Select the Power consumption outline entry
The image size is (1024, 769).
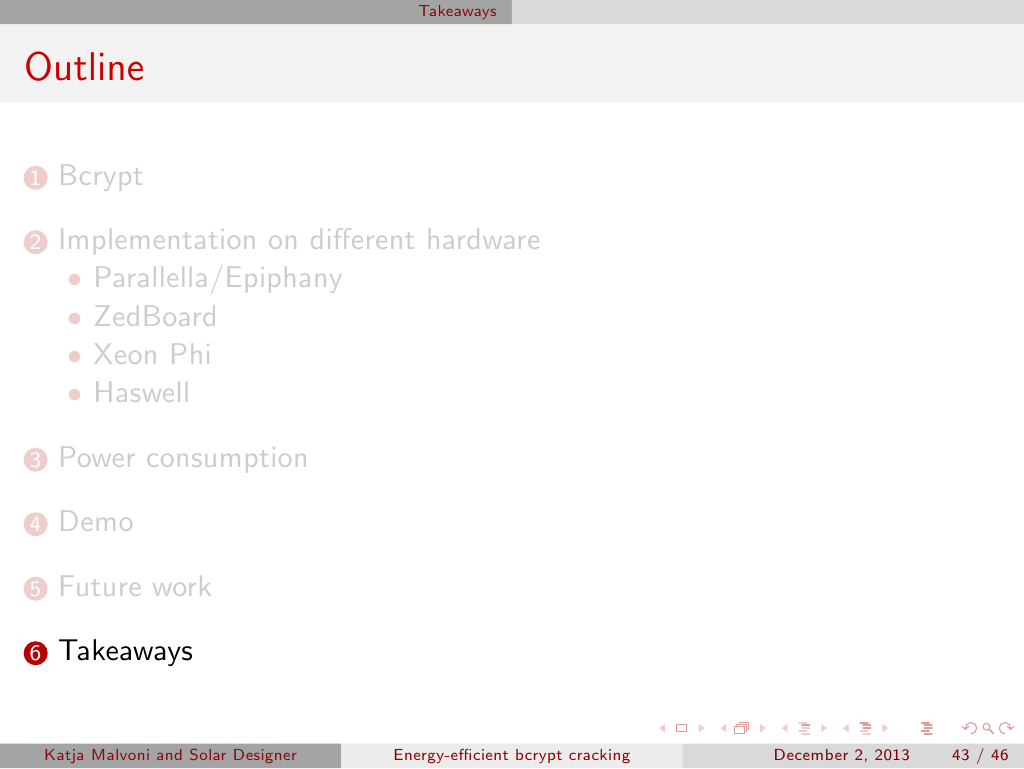coord(183,458)
